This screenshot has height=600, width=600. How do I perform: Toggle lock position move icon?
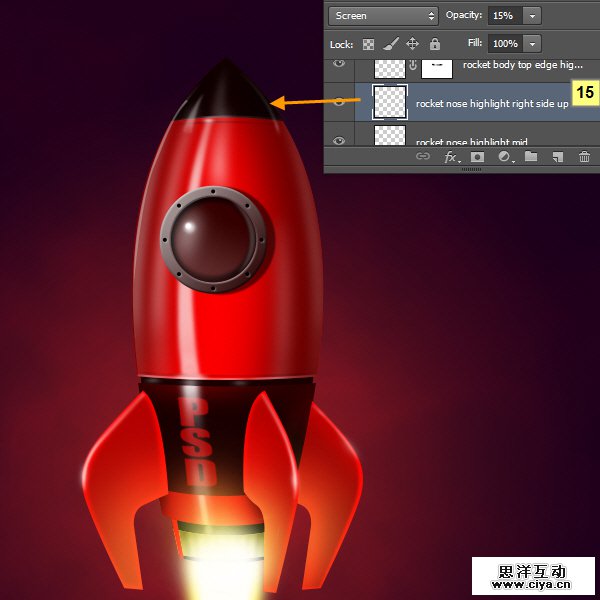pyautogui.click(x=412, y=44)
